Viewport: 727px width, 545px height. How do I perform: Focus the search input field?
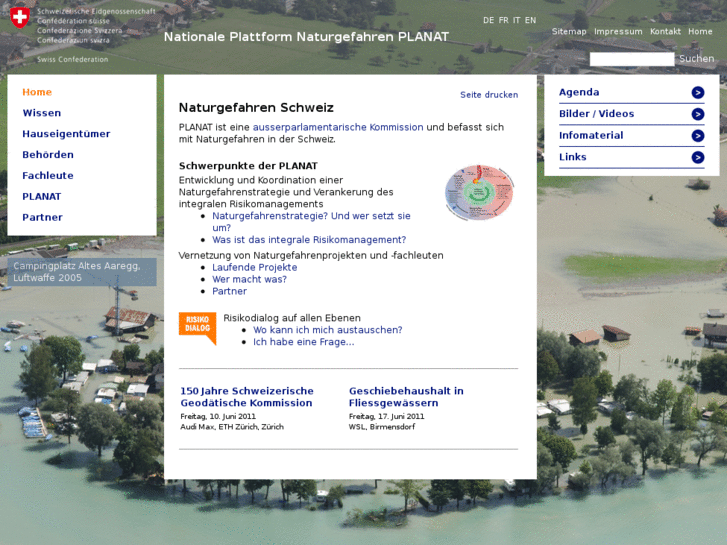pyautogui.click(x=632, y=59)
